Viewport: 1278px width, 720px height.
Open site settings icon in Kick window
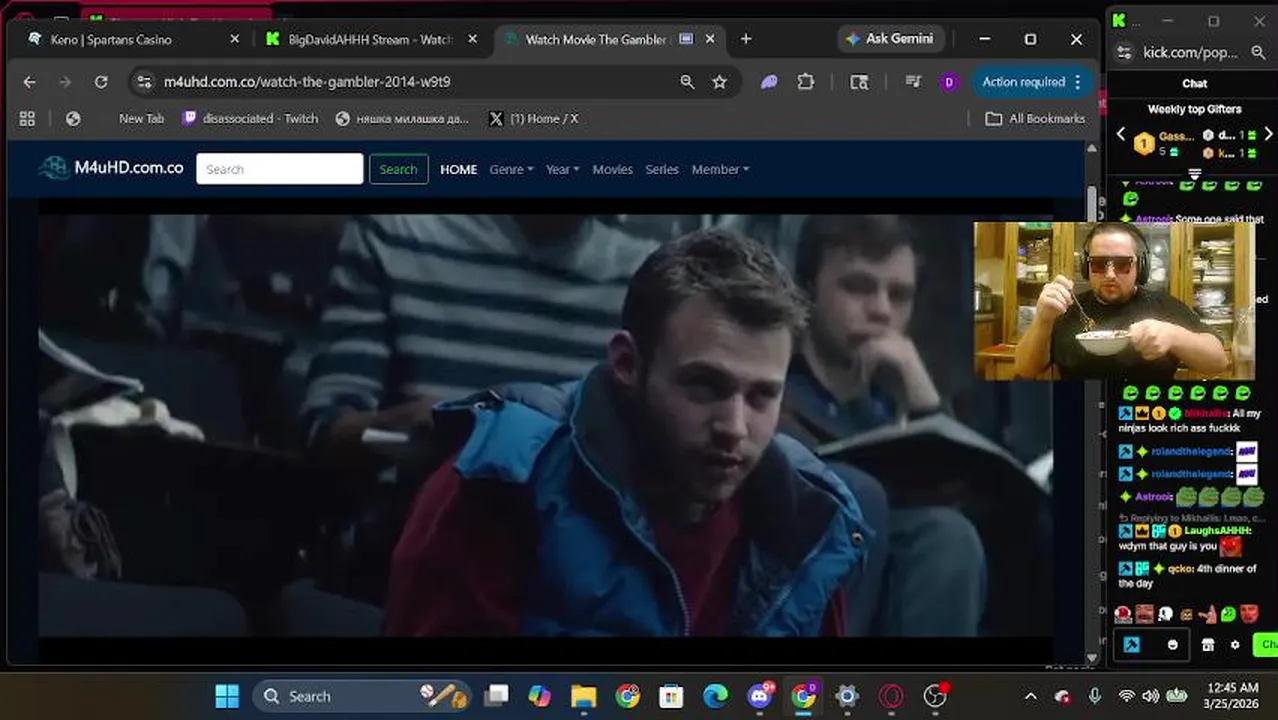[x=1124, y=52]
